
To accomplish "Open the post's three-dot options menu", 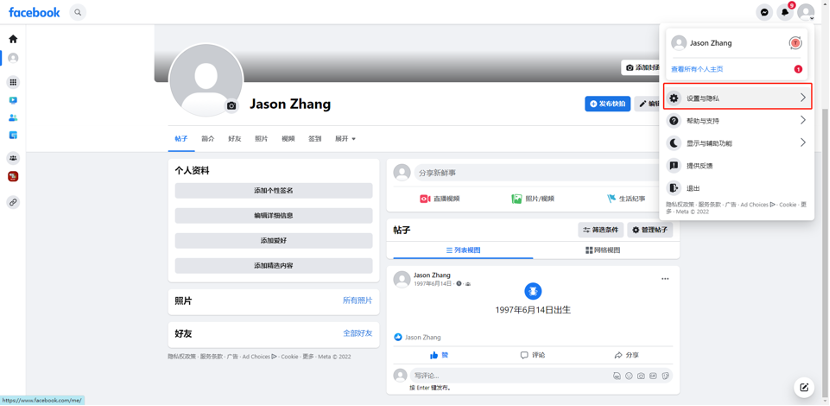I will 665,279.
